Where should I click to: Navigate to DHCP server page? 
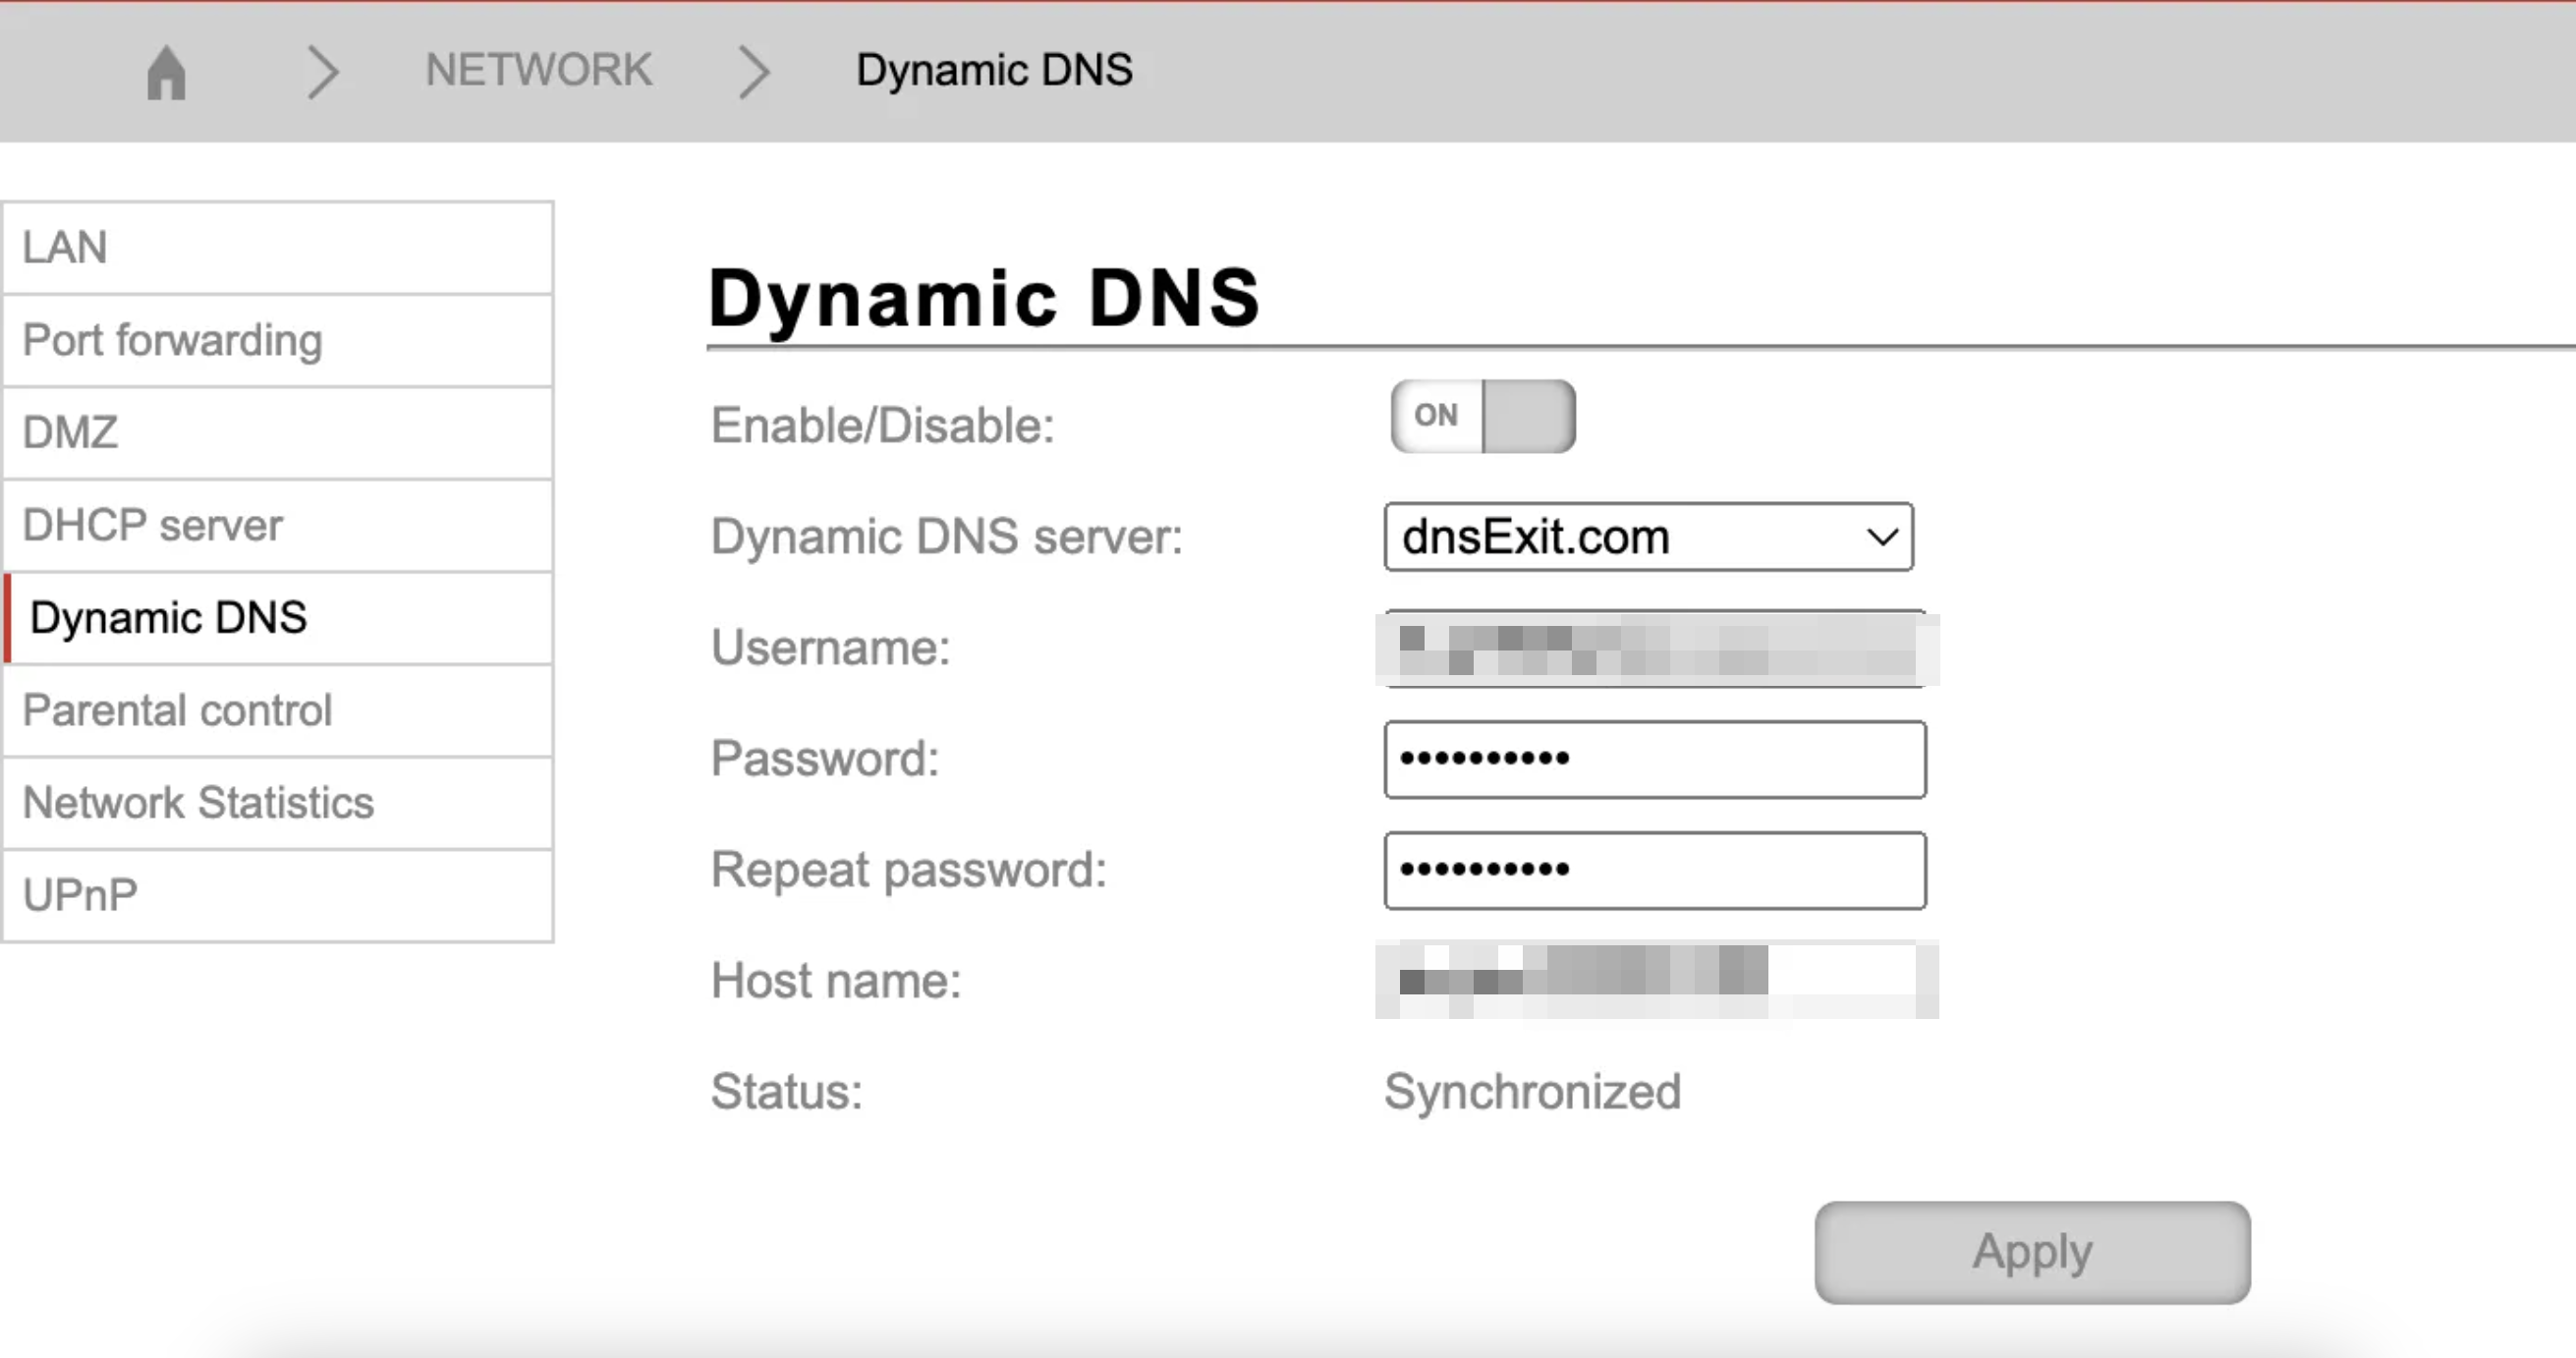coord(277,525)
